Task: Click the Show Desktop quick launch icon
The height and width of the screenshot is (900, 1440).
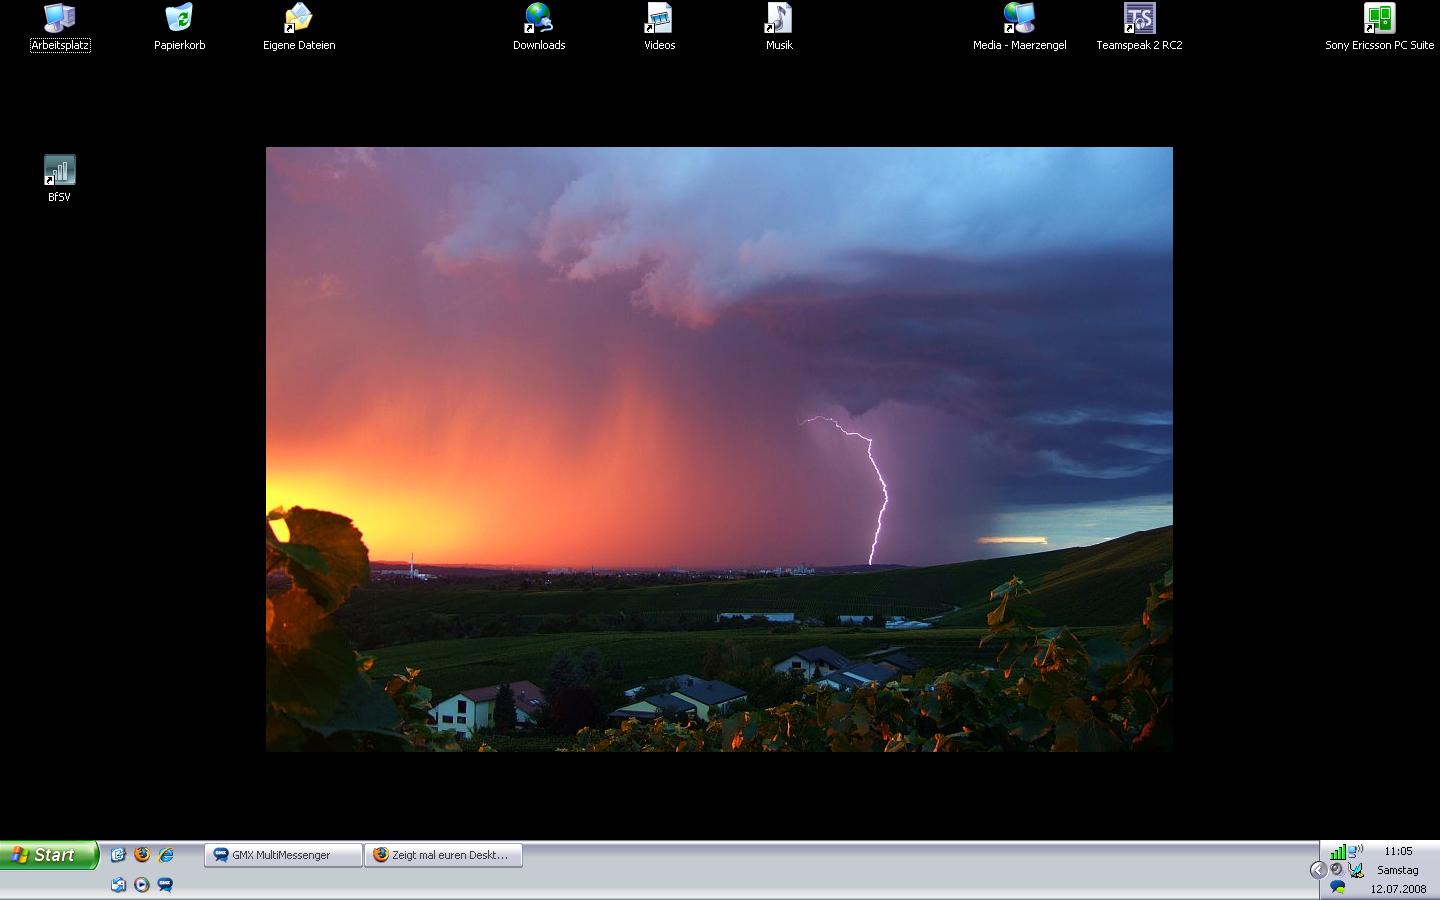Action: (118, 855)
